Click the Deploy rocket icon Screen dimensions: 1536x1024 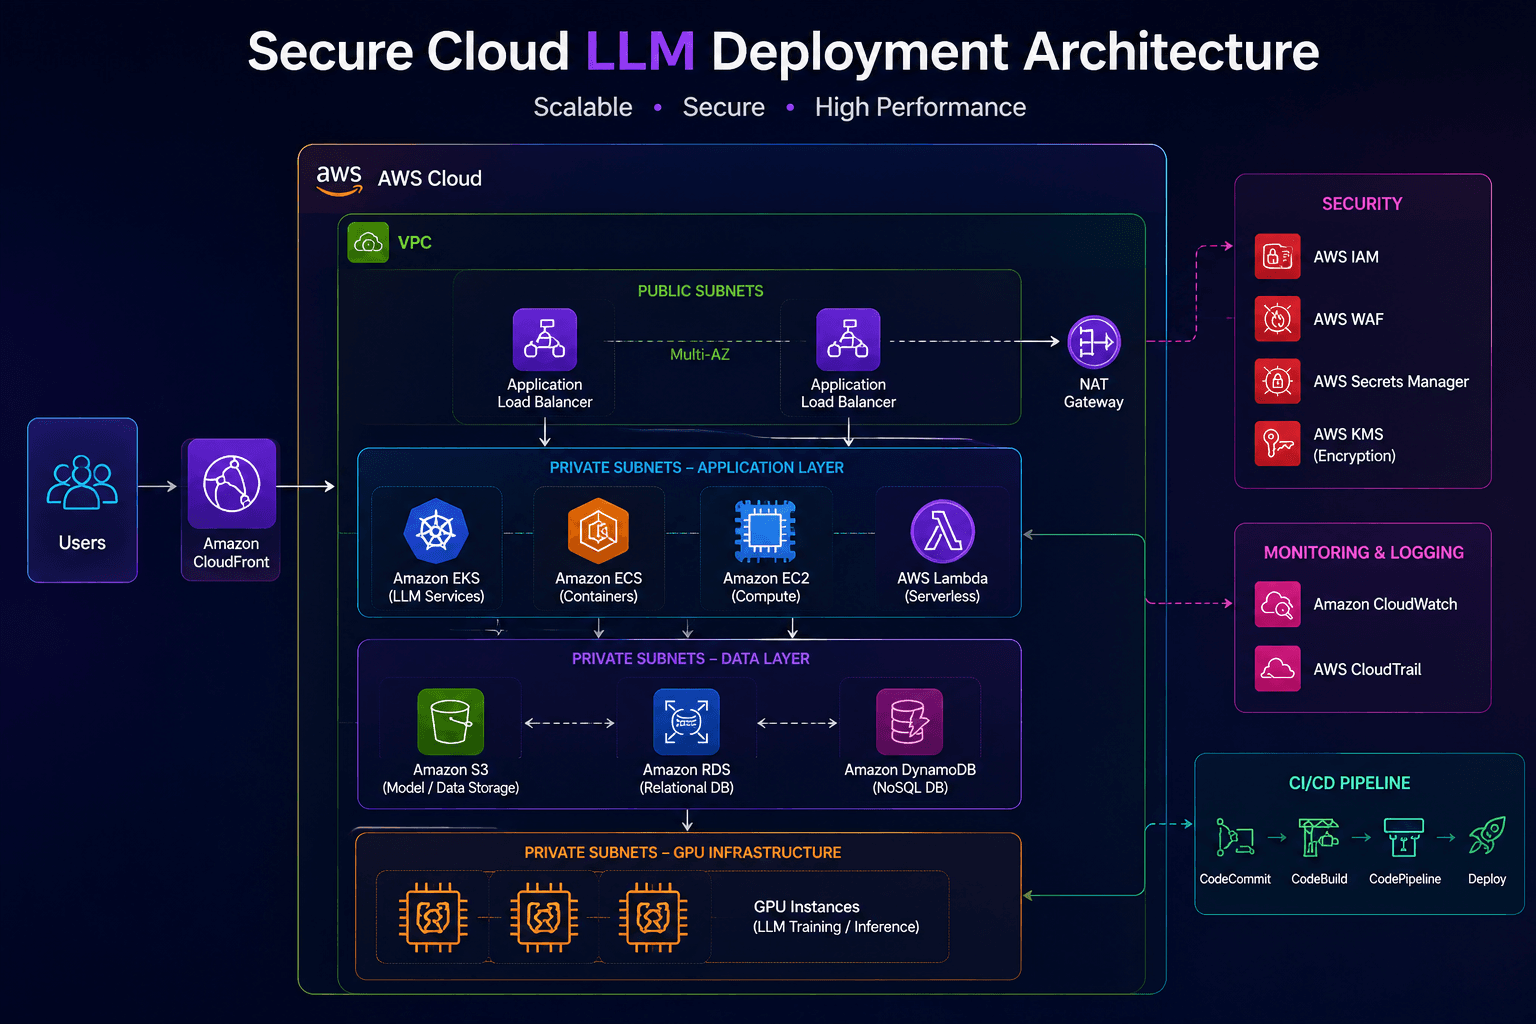(x=1487, y=836)
